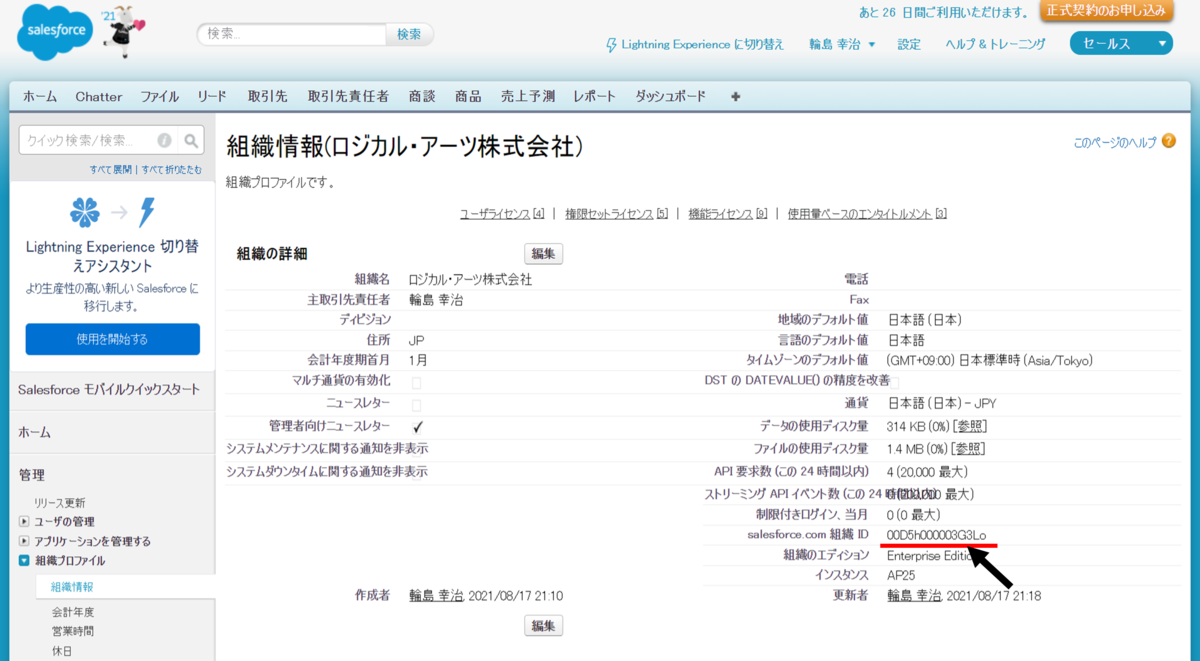1200x661 pixels.
Task: Click すべて折りたたむ to collapse all
Action: (171, 169)
